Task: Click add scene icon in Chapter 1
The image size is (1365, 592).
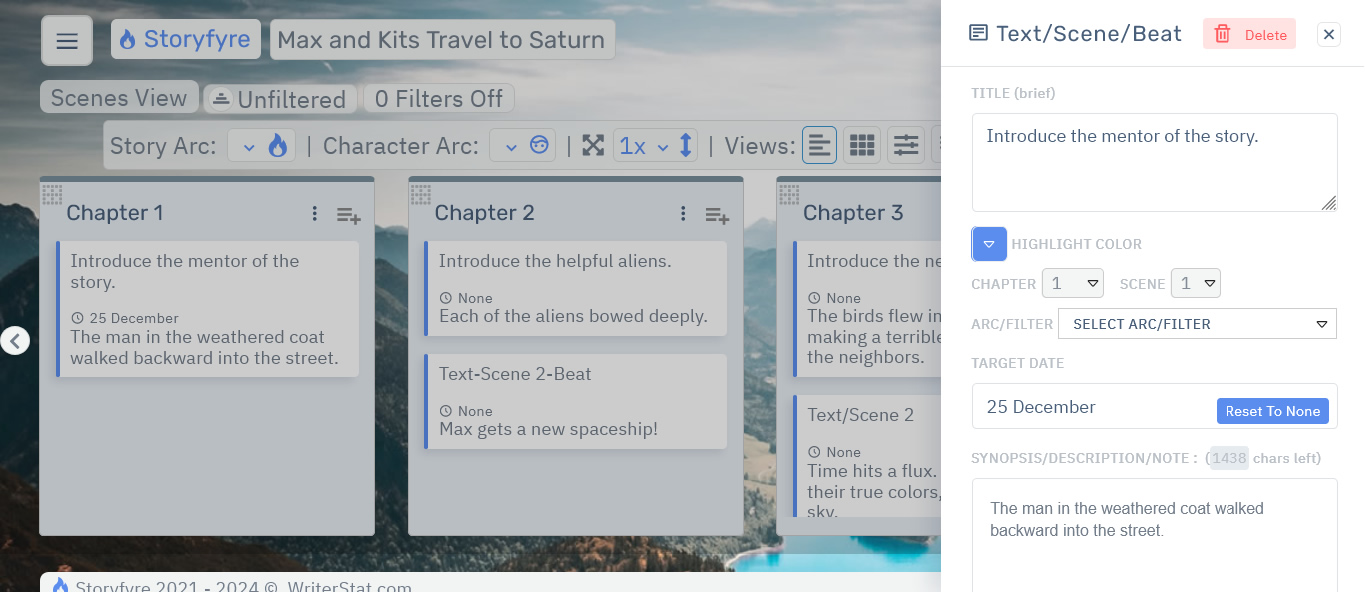Action: (348, 214)
